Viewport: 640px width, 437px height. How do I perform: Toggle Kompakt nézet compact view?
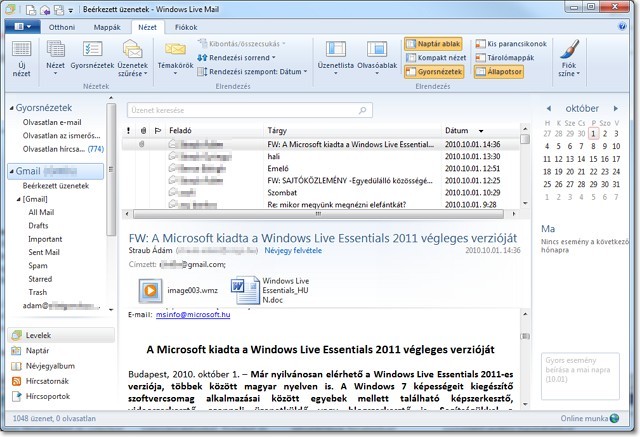[436, 58]
